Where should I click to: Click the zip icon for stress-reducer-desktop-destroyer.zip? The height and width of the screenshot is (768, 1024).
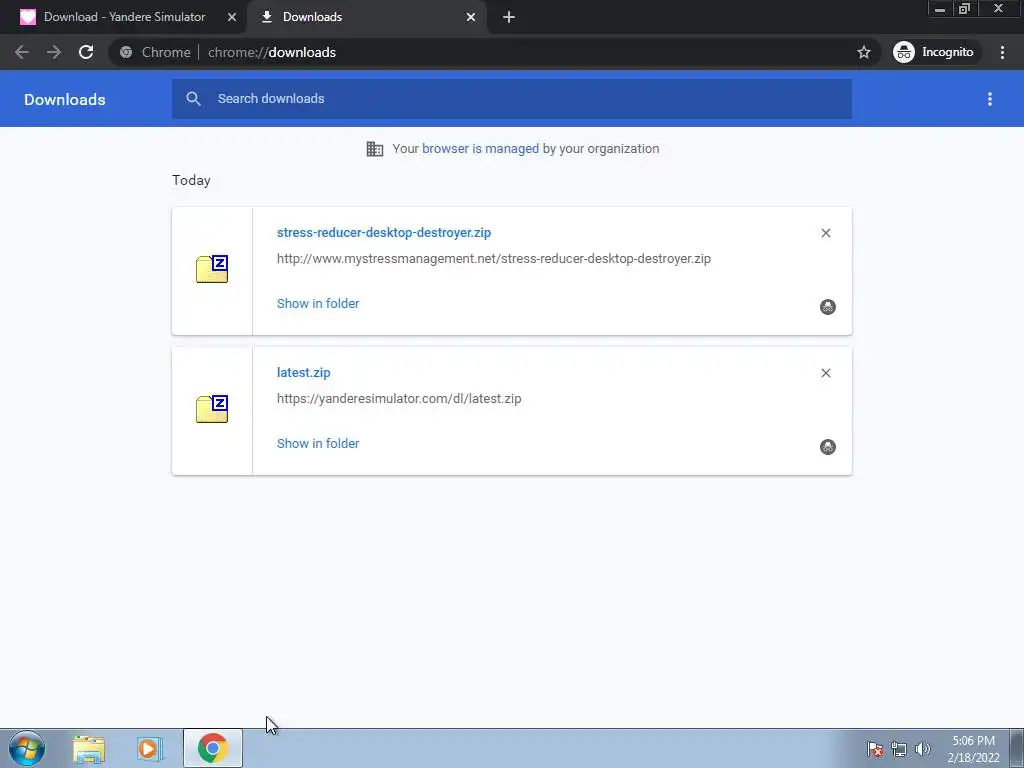(x=212, y=269)
